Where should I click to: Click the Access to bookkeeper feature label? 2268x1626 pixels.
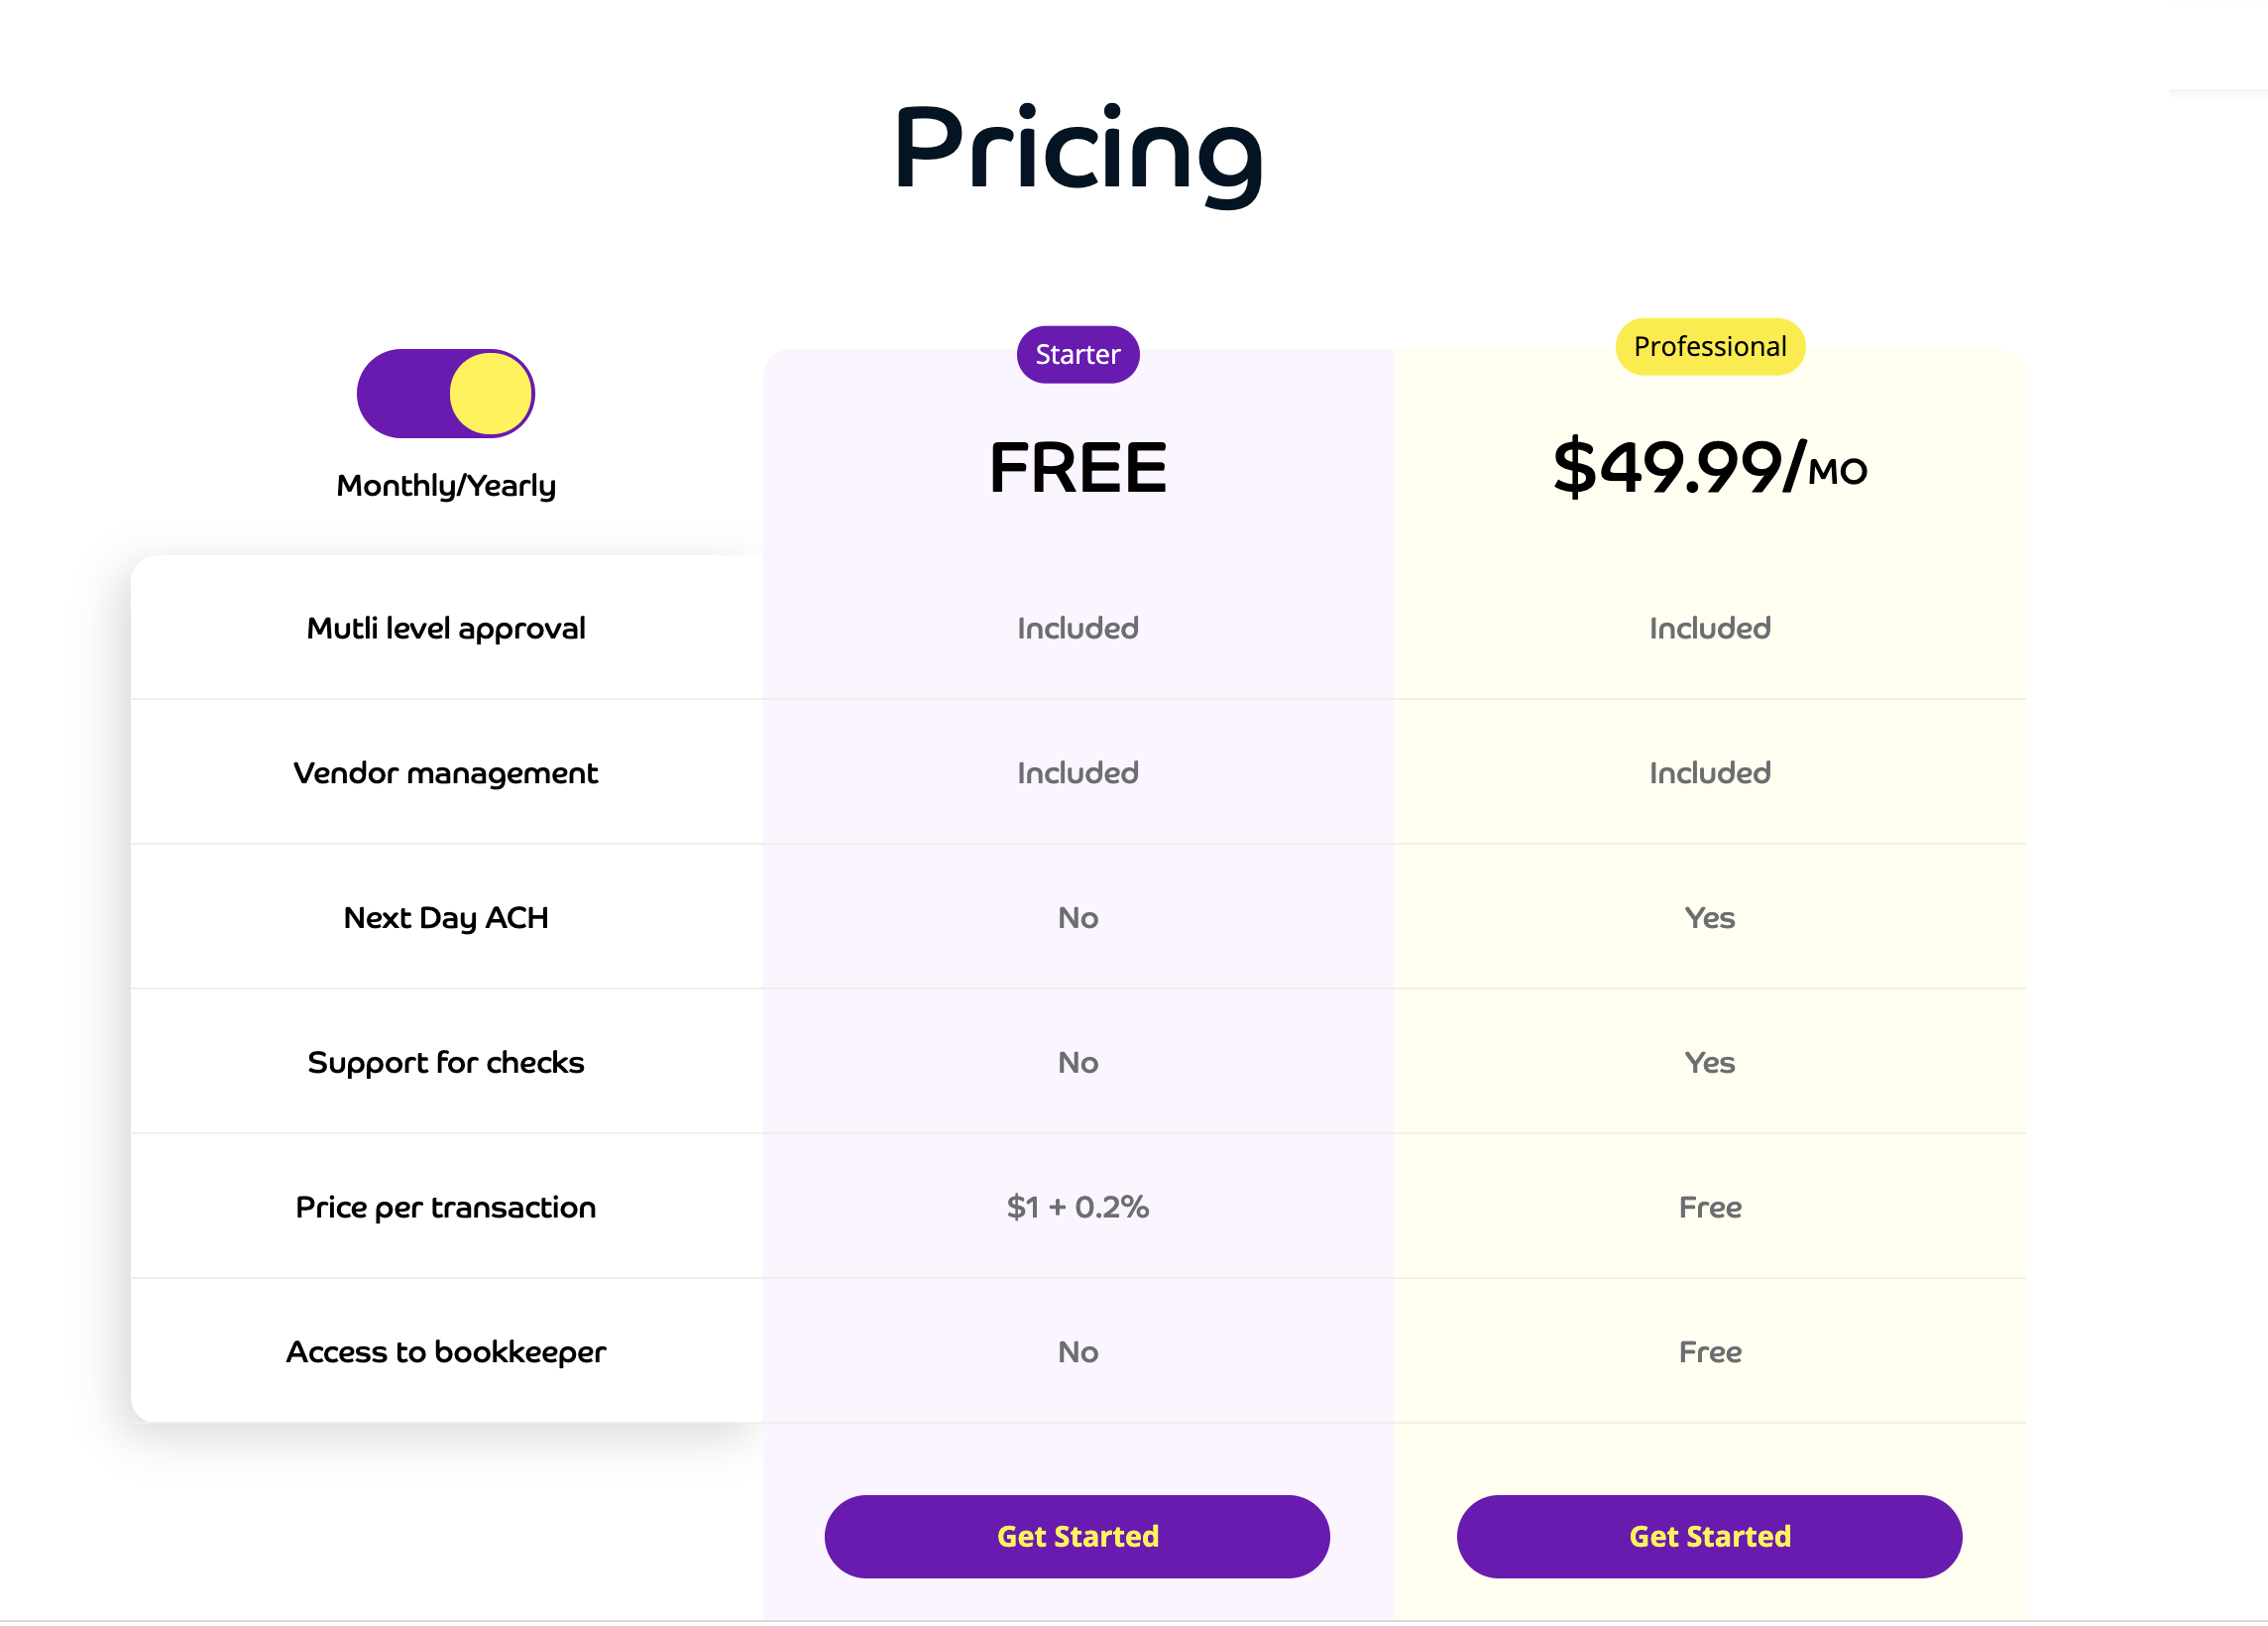[x=445, y=1352]
